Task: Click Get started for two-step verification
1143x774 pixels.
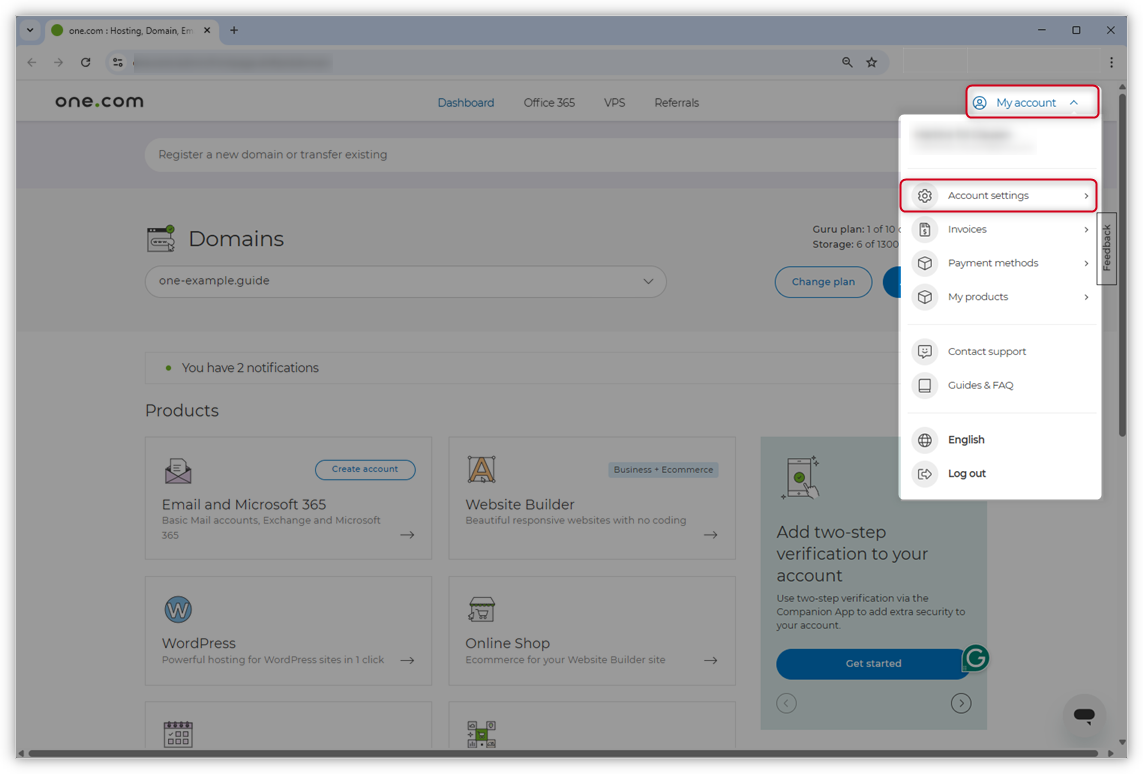Action: (x=872, y=663)
